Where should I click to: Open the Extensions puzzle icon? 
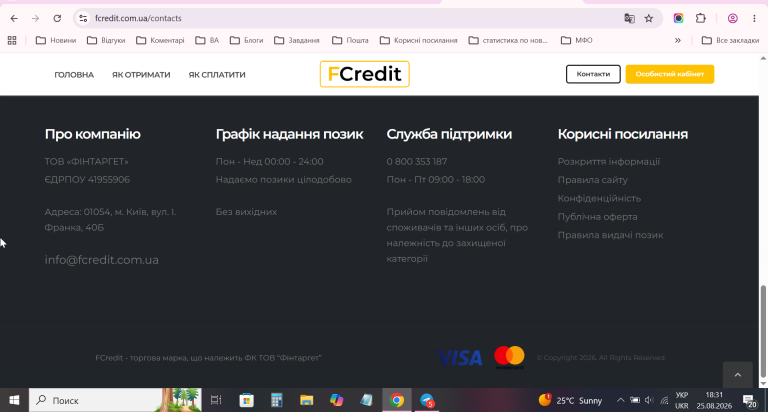pyautogui.click(x=700, y=18)
